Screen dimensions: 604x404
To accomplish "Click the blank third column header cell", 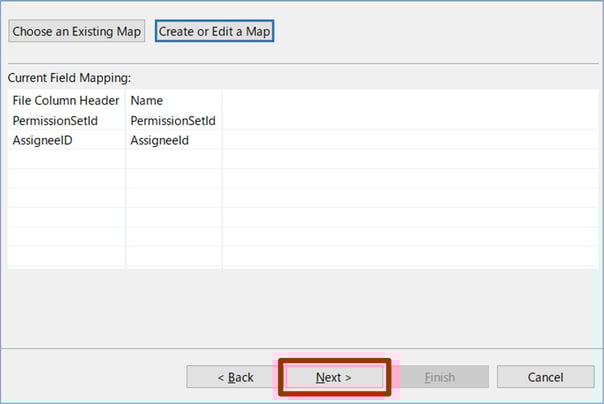I will point(410,100).
